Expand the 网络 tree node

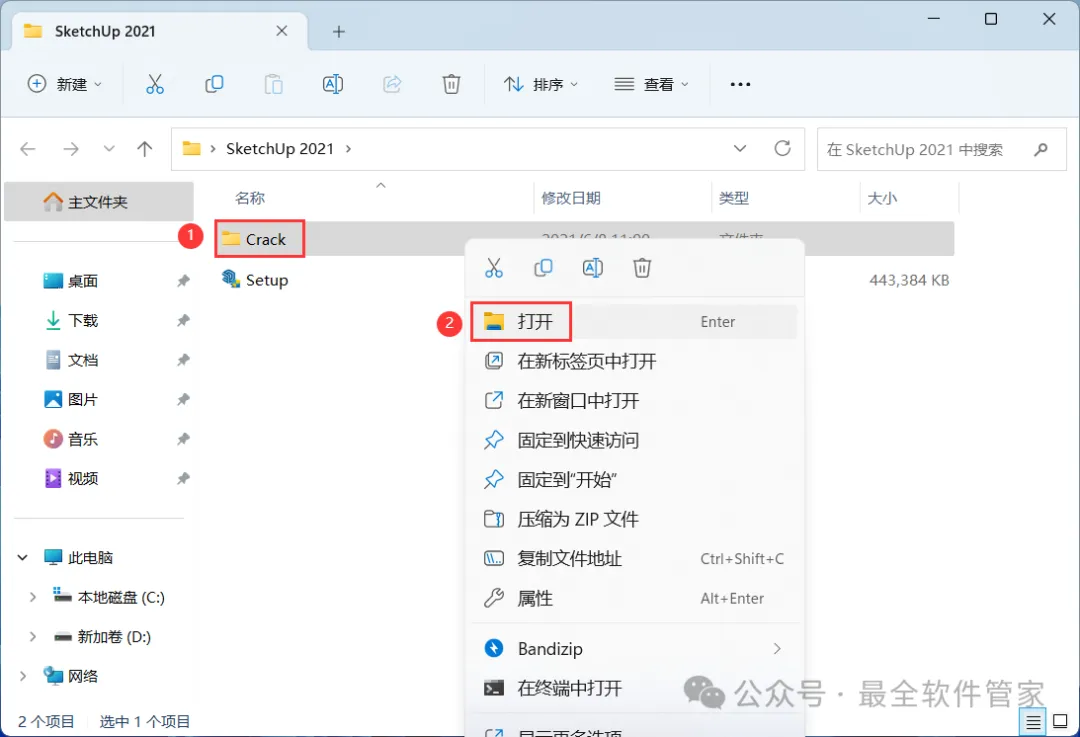tap(23, 676)
